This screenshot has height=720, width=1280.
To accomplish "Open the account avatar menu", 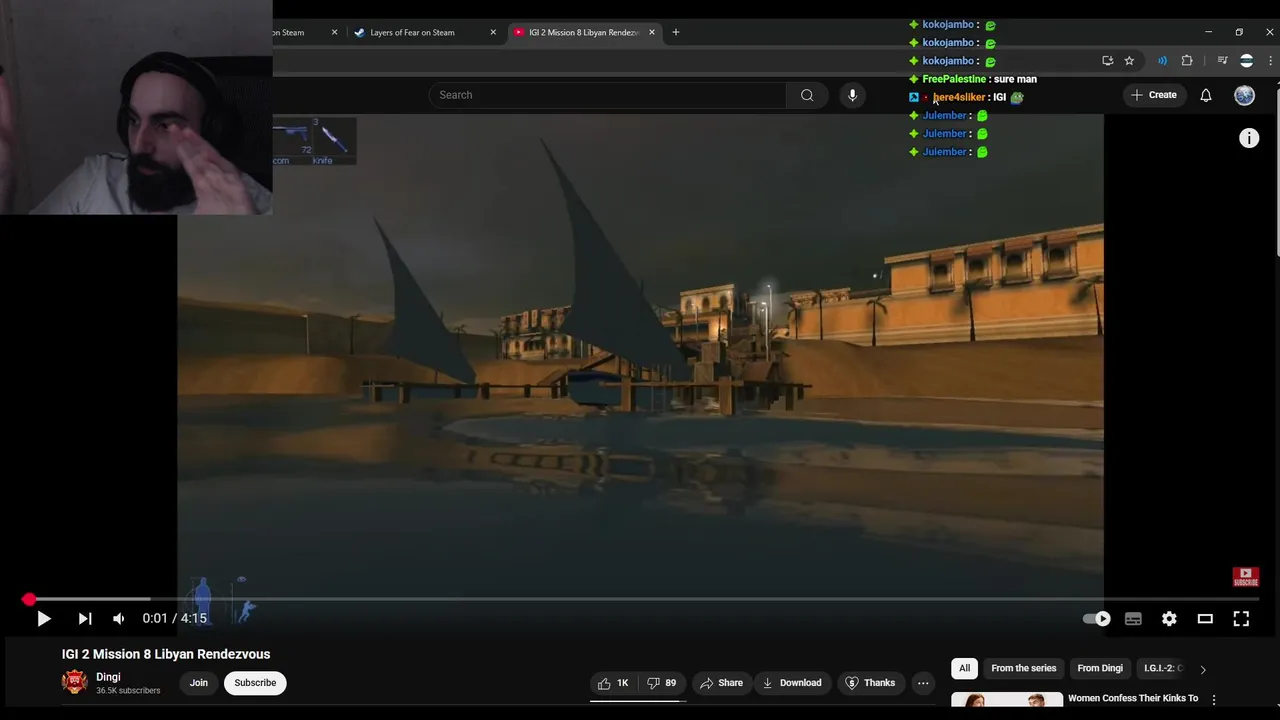I will 1244,95.
